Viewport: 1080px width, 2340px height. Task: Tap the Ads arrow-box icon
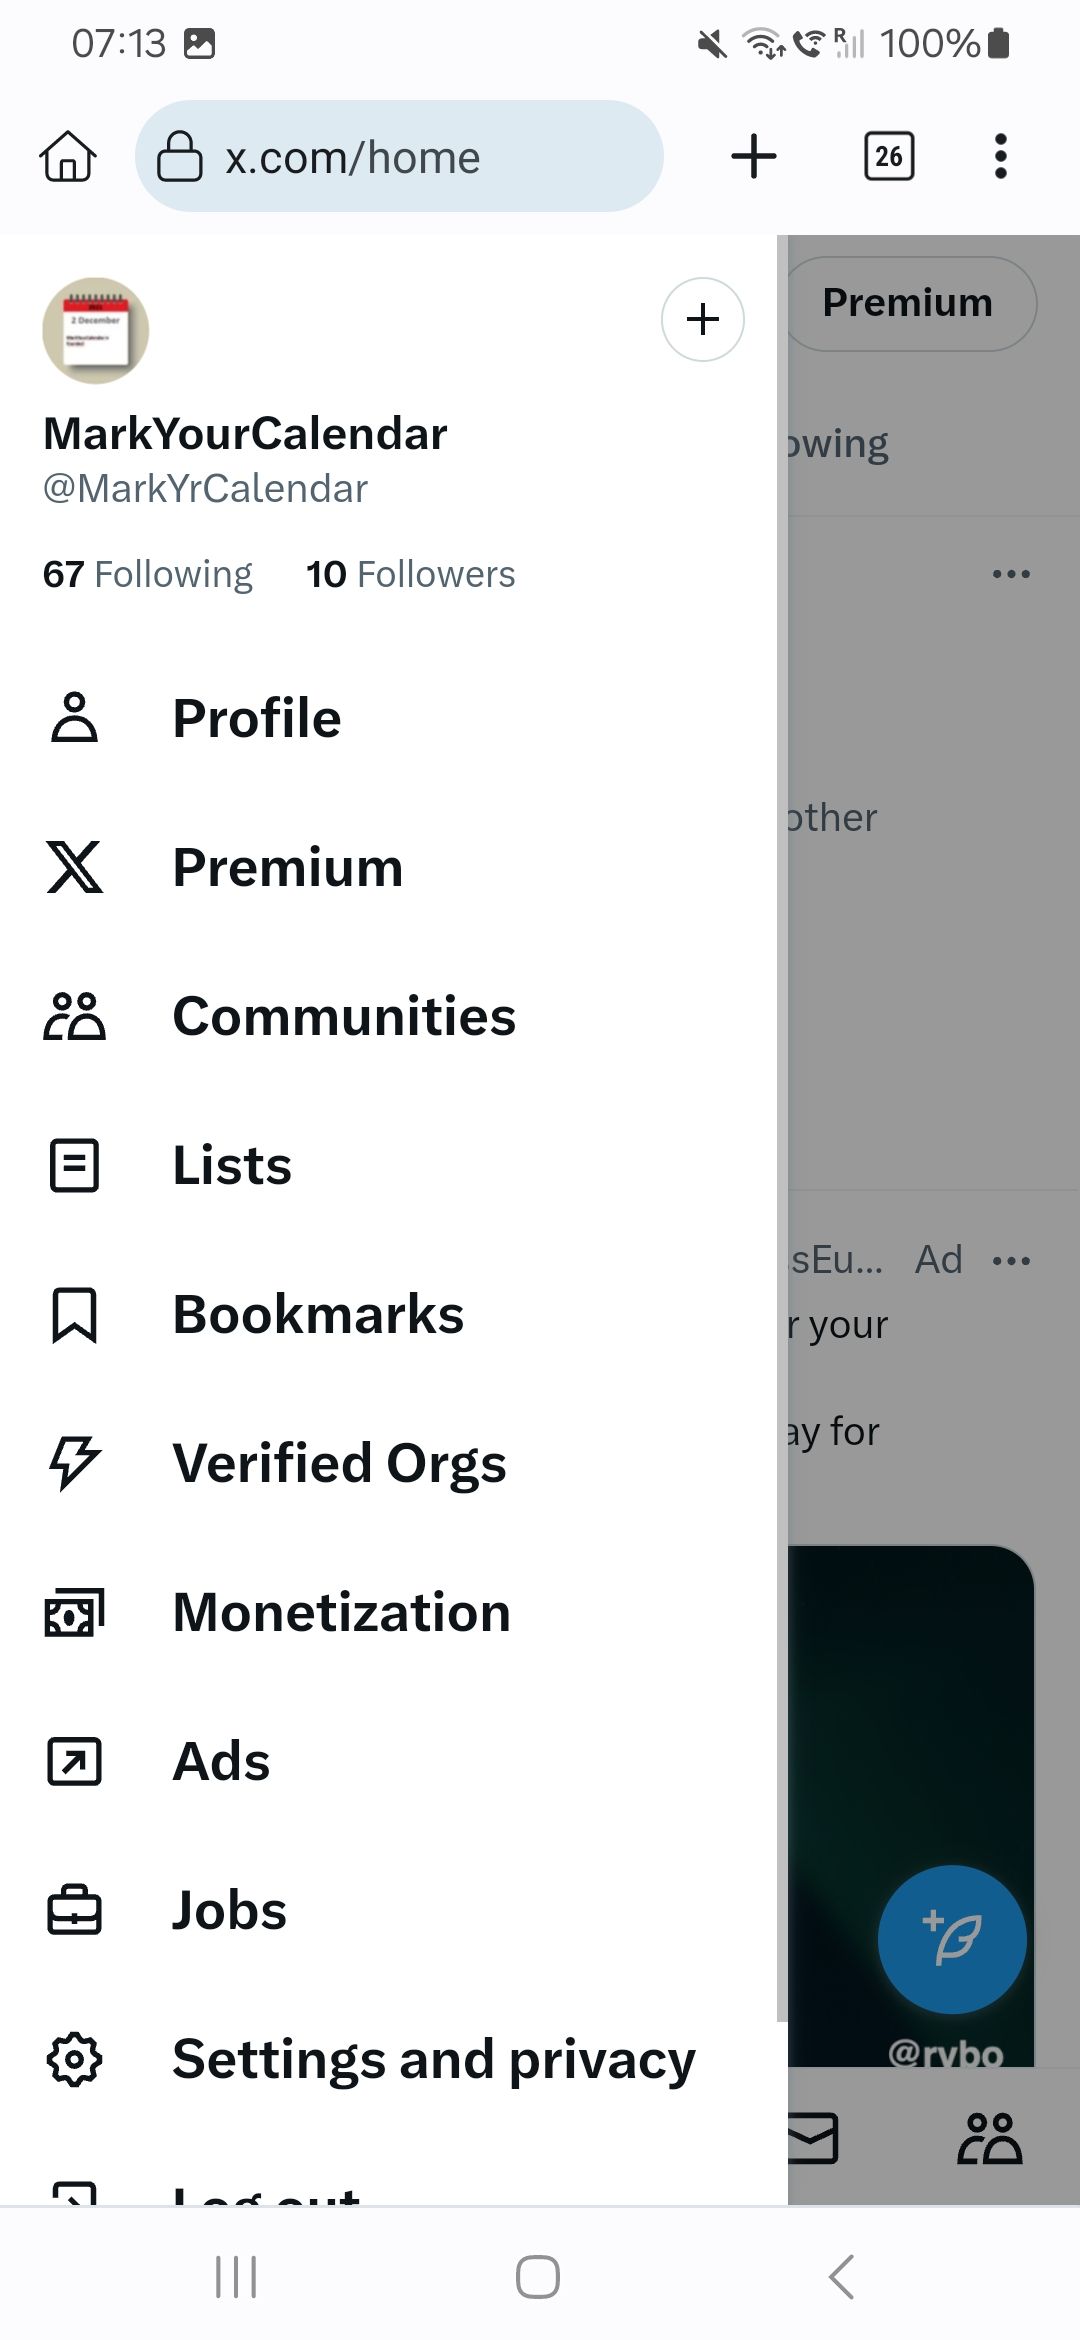click(74, 1761)
